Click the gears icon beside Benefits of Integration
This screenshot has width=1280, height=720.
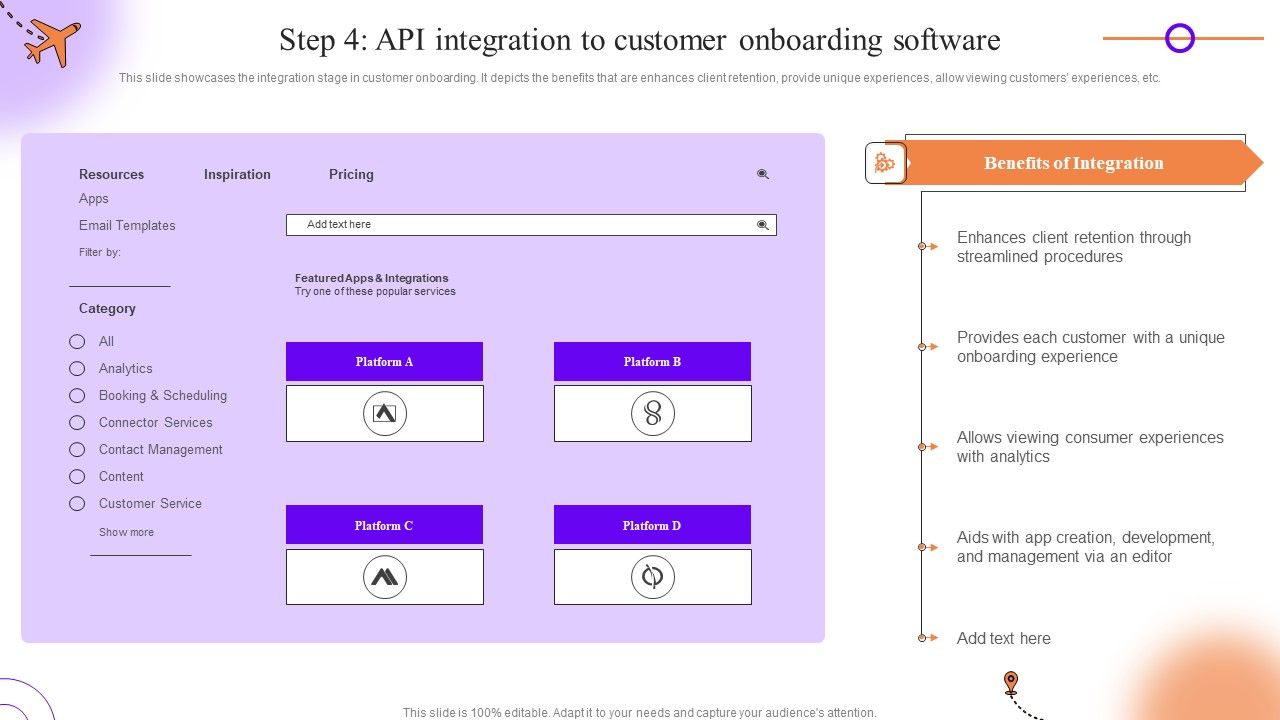(x=885, y=163)
